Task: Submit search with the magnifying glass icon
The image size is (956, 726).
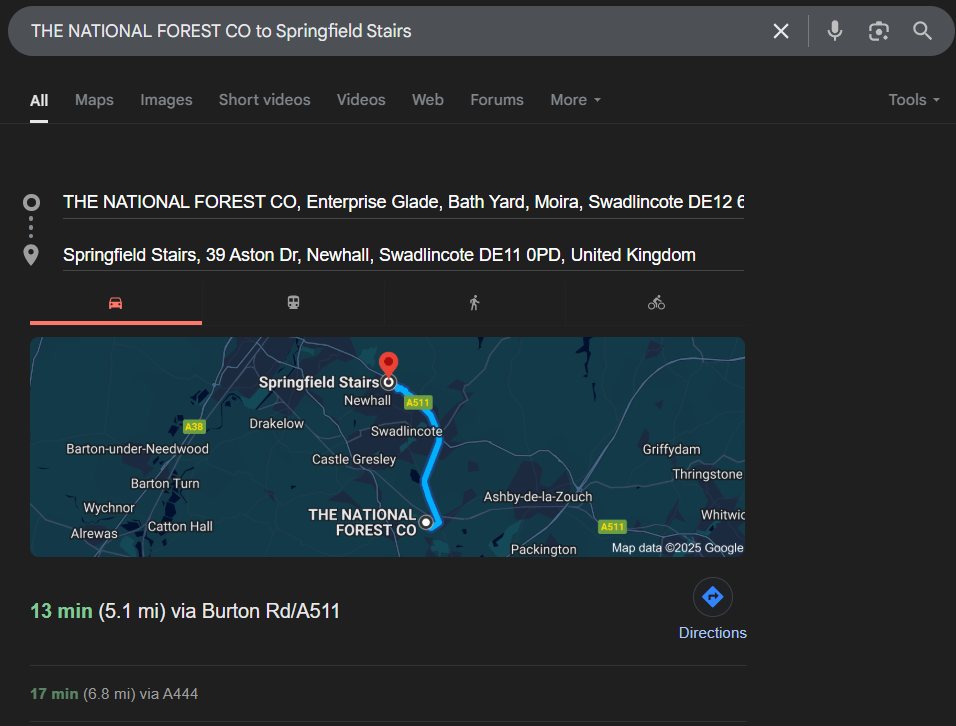Action: tap(922, 30)
